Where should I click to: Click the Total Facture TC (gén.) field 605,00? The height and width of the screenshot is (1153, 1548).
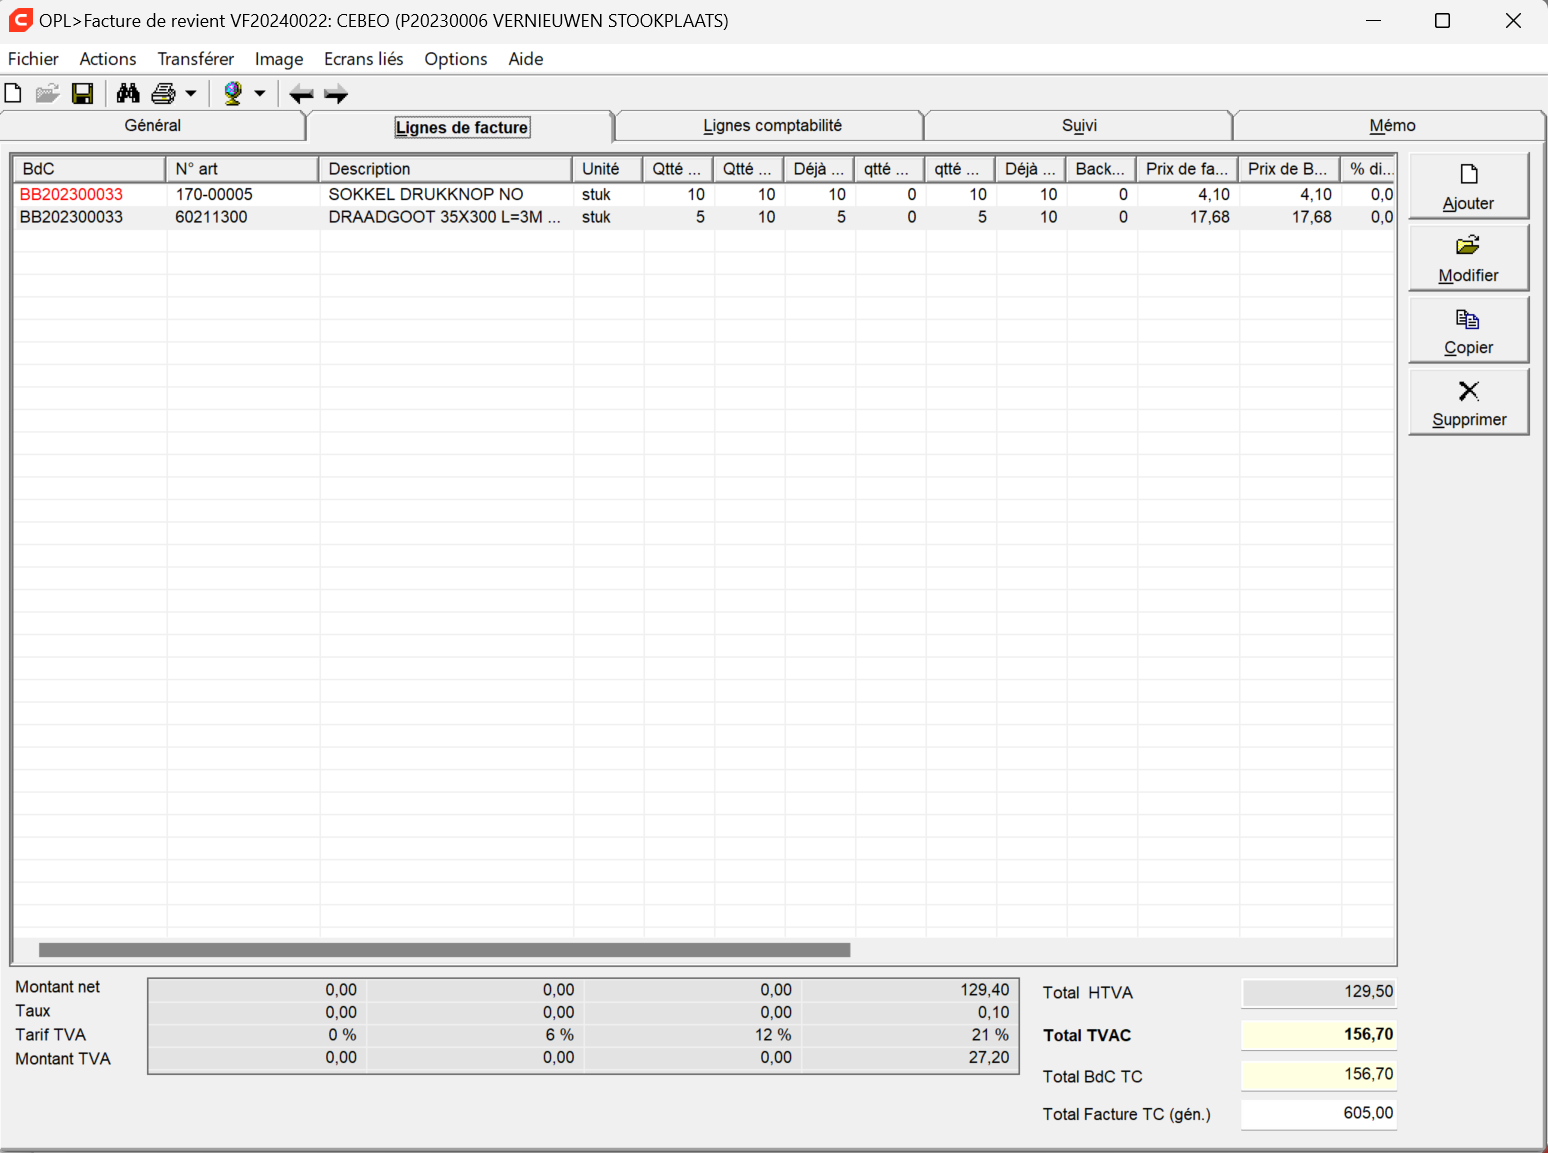click(x=1319, y=1113)
